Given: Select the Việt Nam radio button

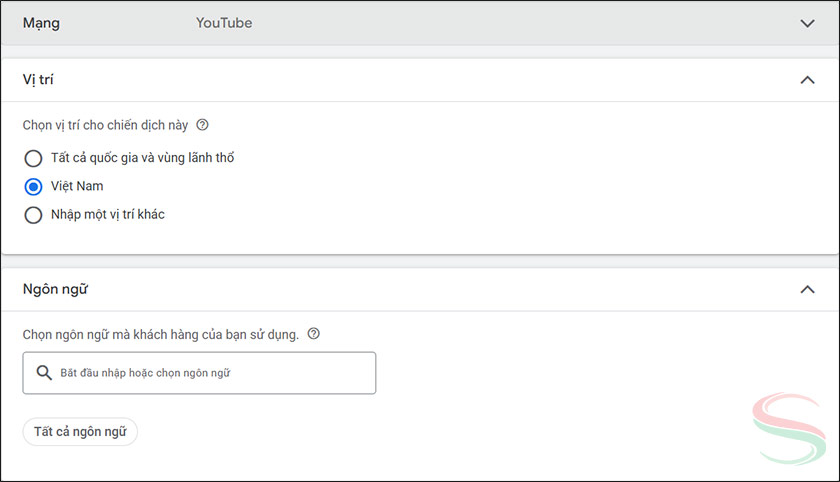Looking at the screenshot, I should (33, 187).
